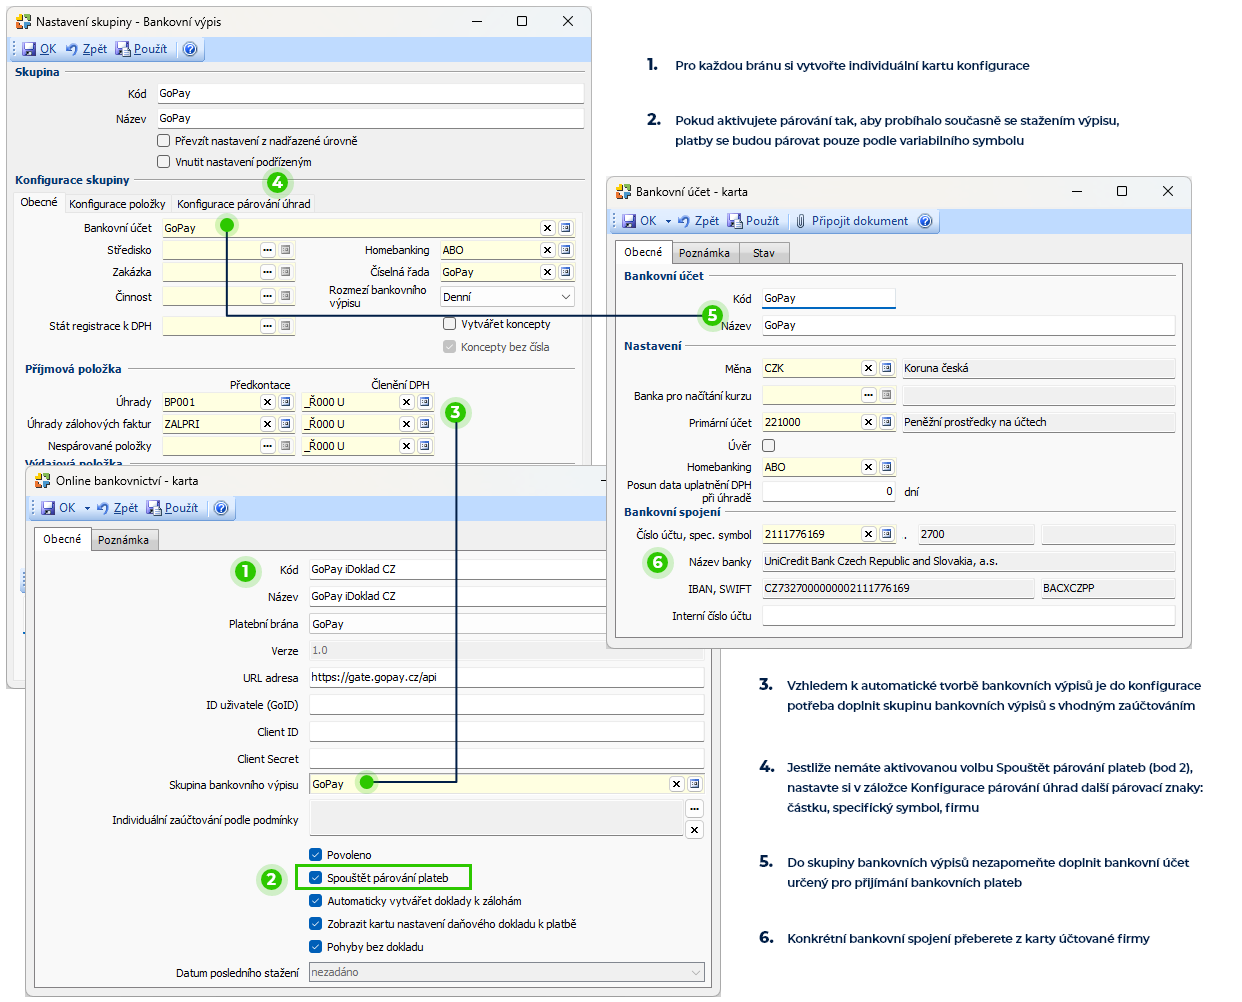Click Posun data uplatnění DPH days field
Image resolution: width=1242 pixels, height=1002 pixels.
point(829,491)
